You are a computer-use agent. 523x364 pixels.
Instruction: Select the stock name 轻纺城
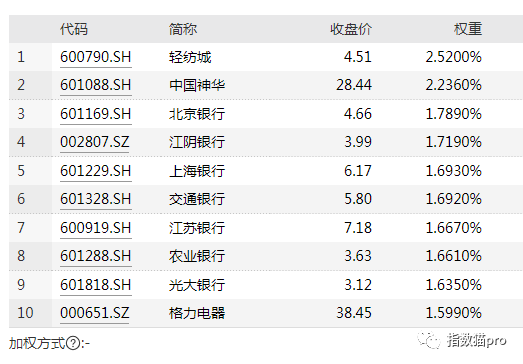190,57
